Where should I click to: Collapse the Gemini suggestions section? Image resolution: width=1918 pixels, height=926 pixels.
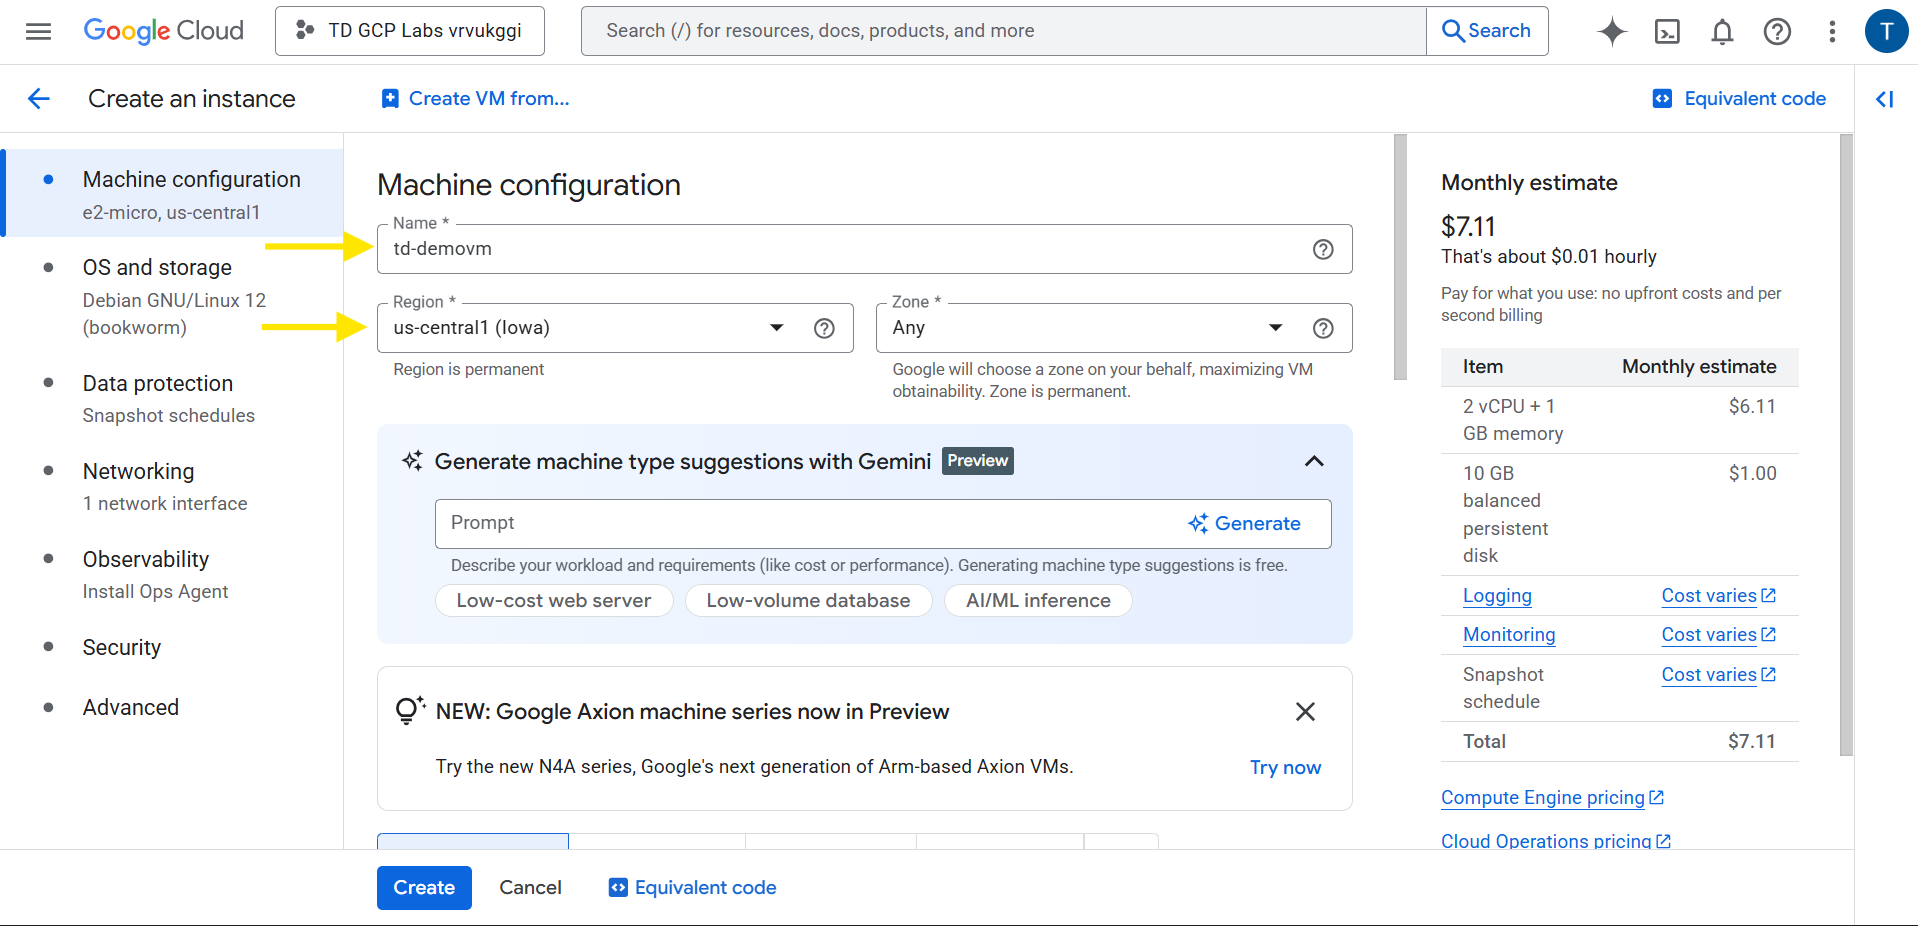click(1313, 461)
